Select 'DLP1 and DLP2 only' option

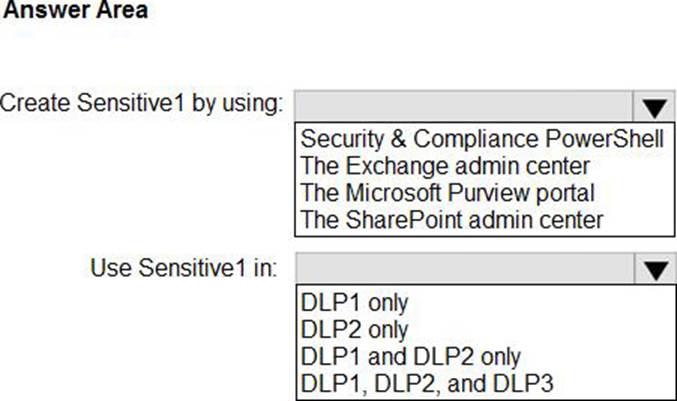pyautogui.click(x=410, y=355)
